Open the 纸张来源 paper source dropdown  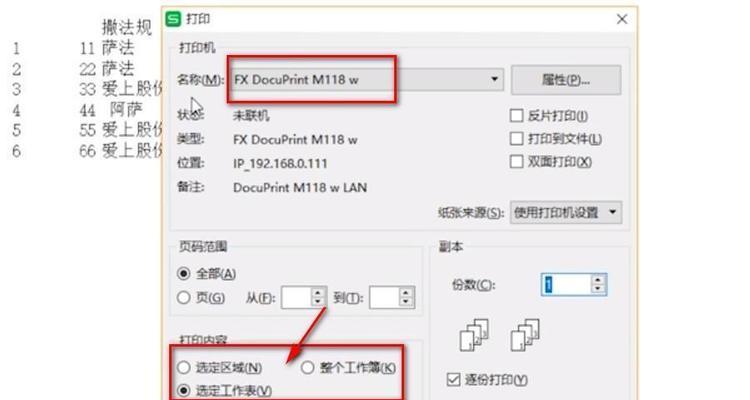[x=566, y=212]
